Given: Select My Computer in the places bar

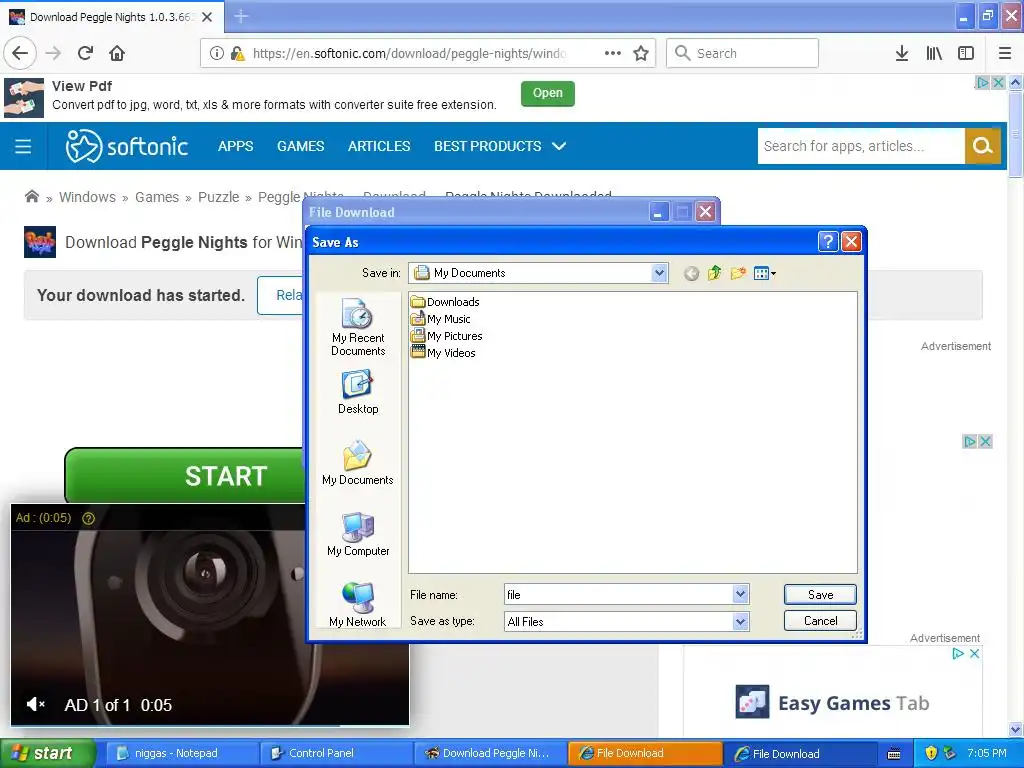Looking at the screenshot, I should click(358, 534).
